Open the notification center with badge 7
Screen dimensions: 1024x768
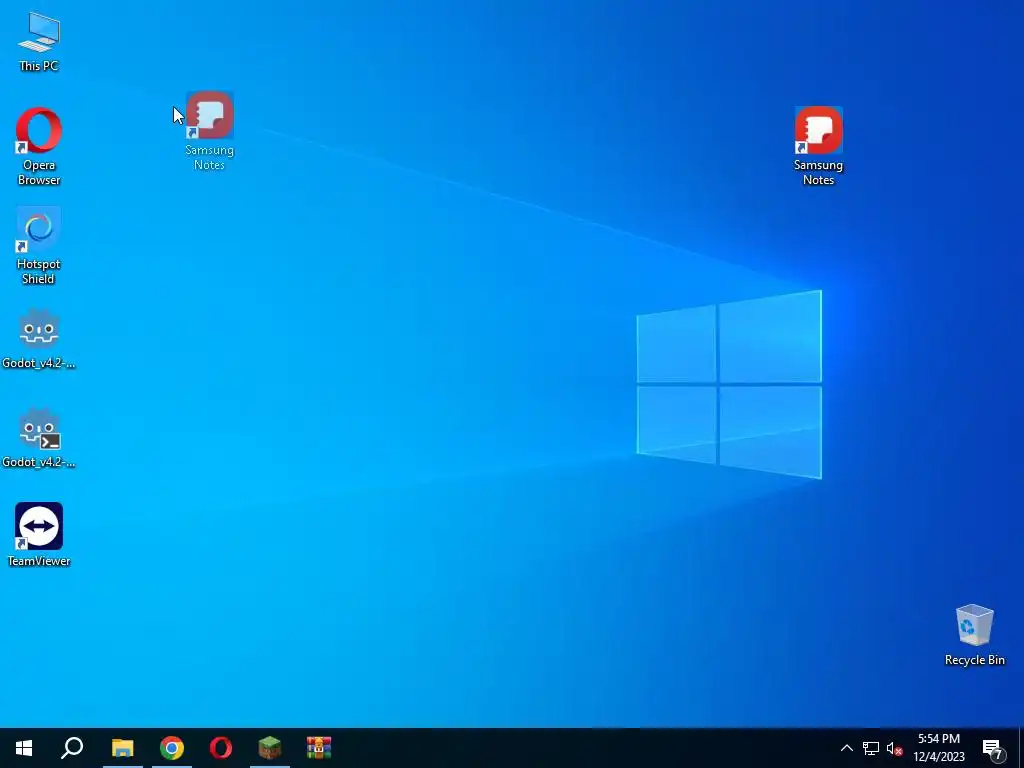[993, 748]
